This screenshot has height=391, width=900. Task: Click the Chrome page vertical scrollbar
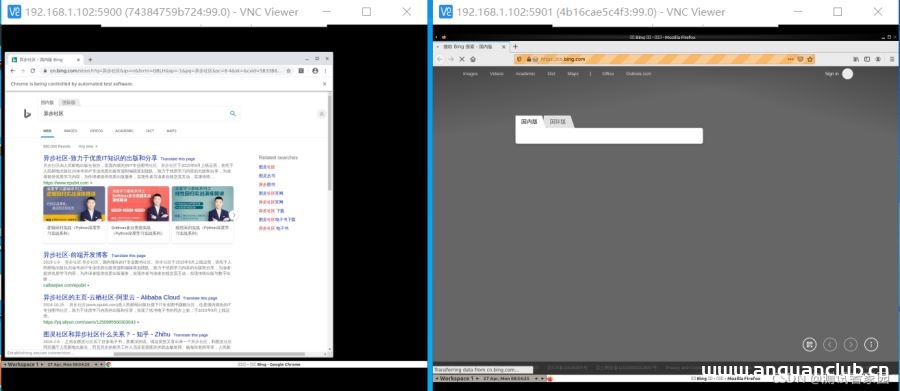pos(329,144)
